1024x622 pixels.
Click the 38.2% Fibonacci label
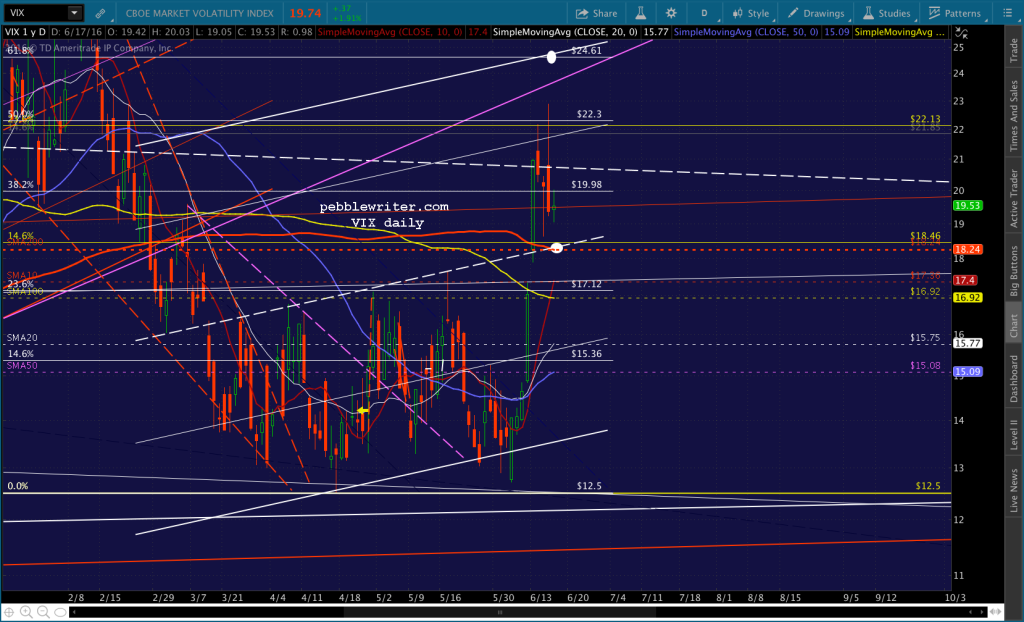(20, 184)
